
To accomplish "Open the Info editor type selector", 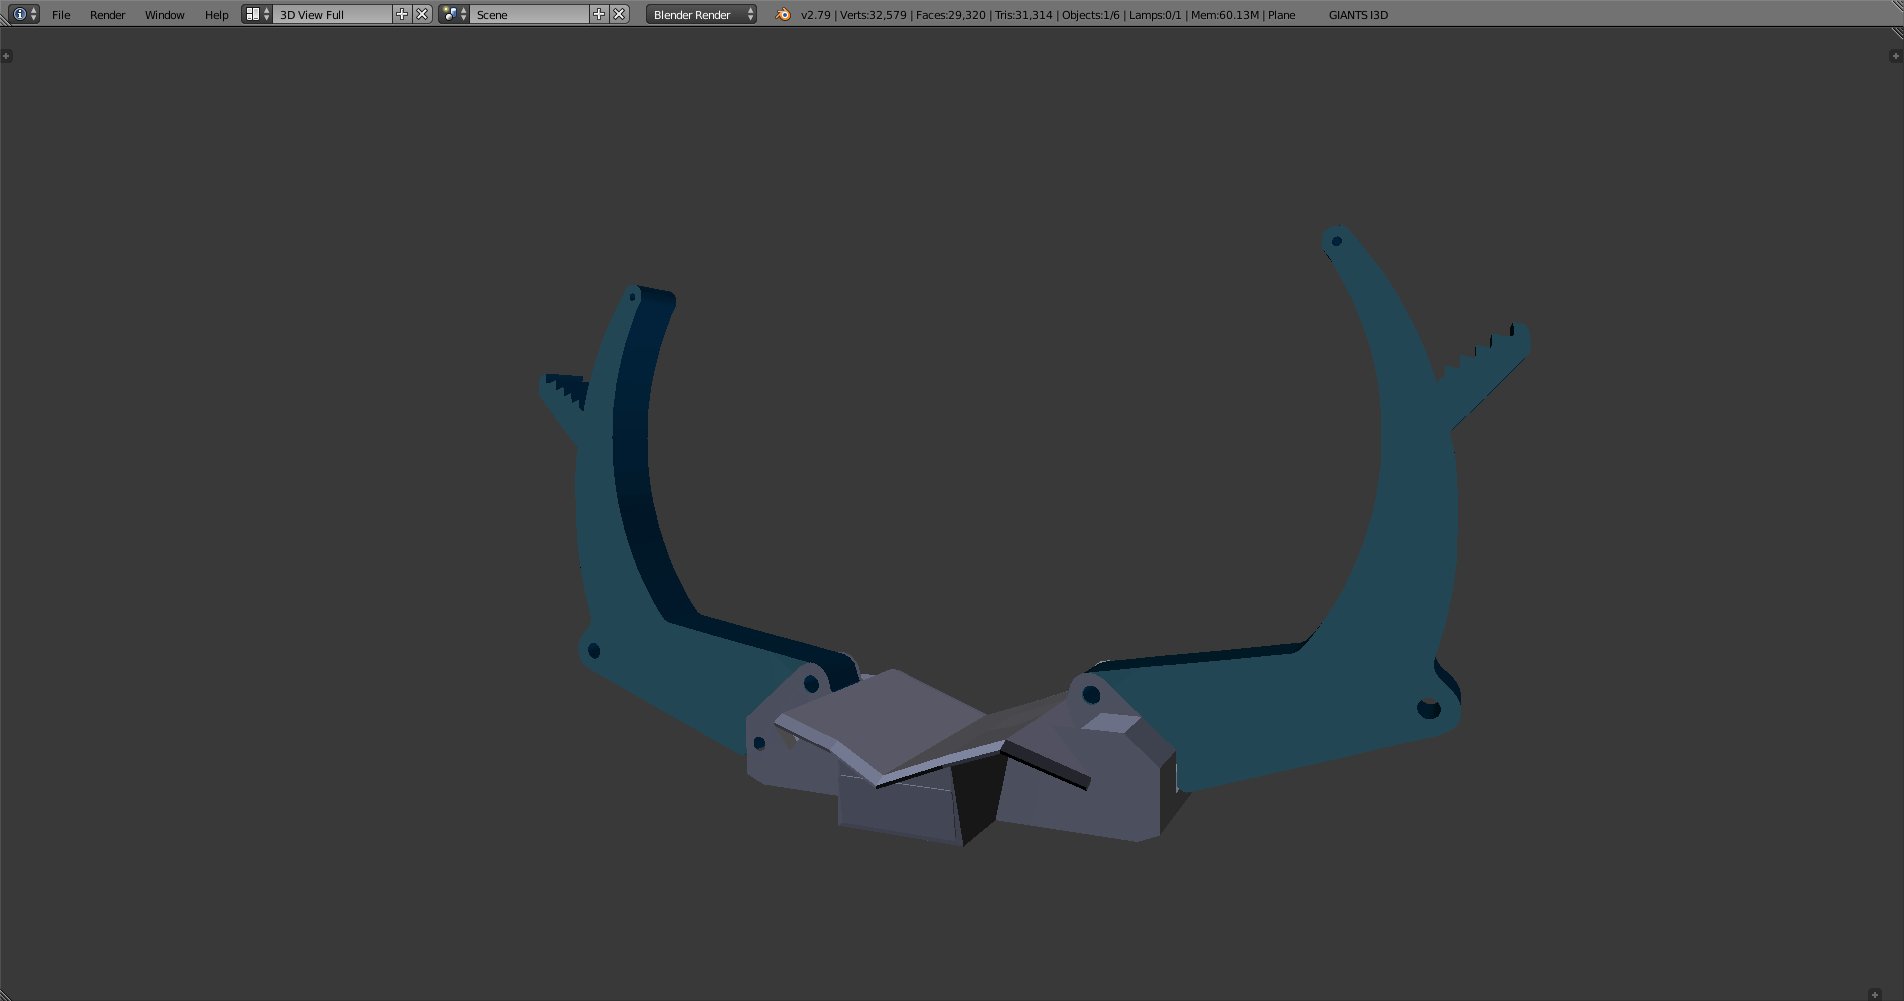I will pos(24,14).
